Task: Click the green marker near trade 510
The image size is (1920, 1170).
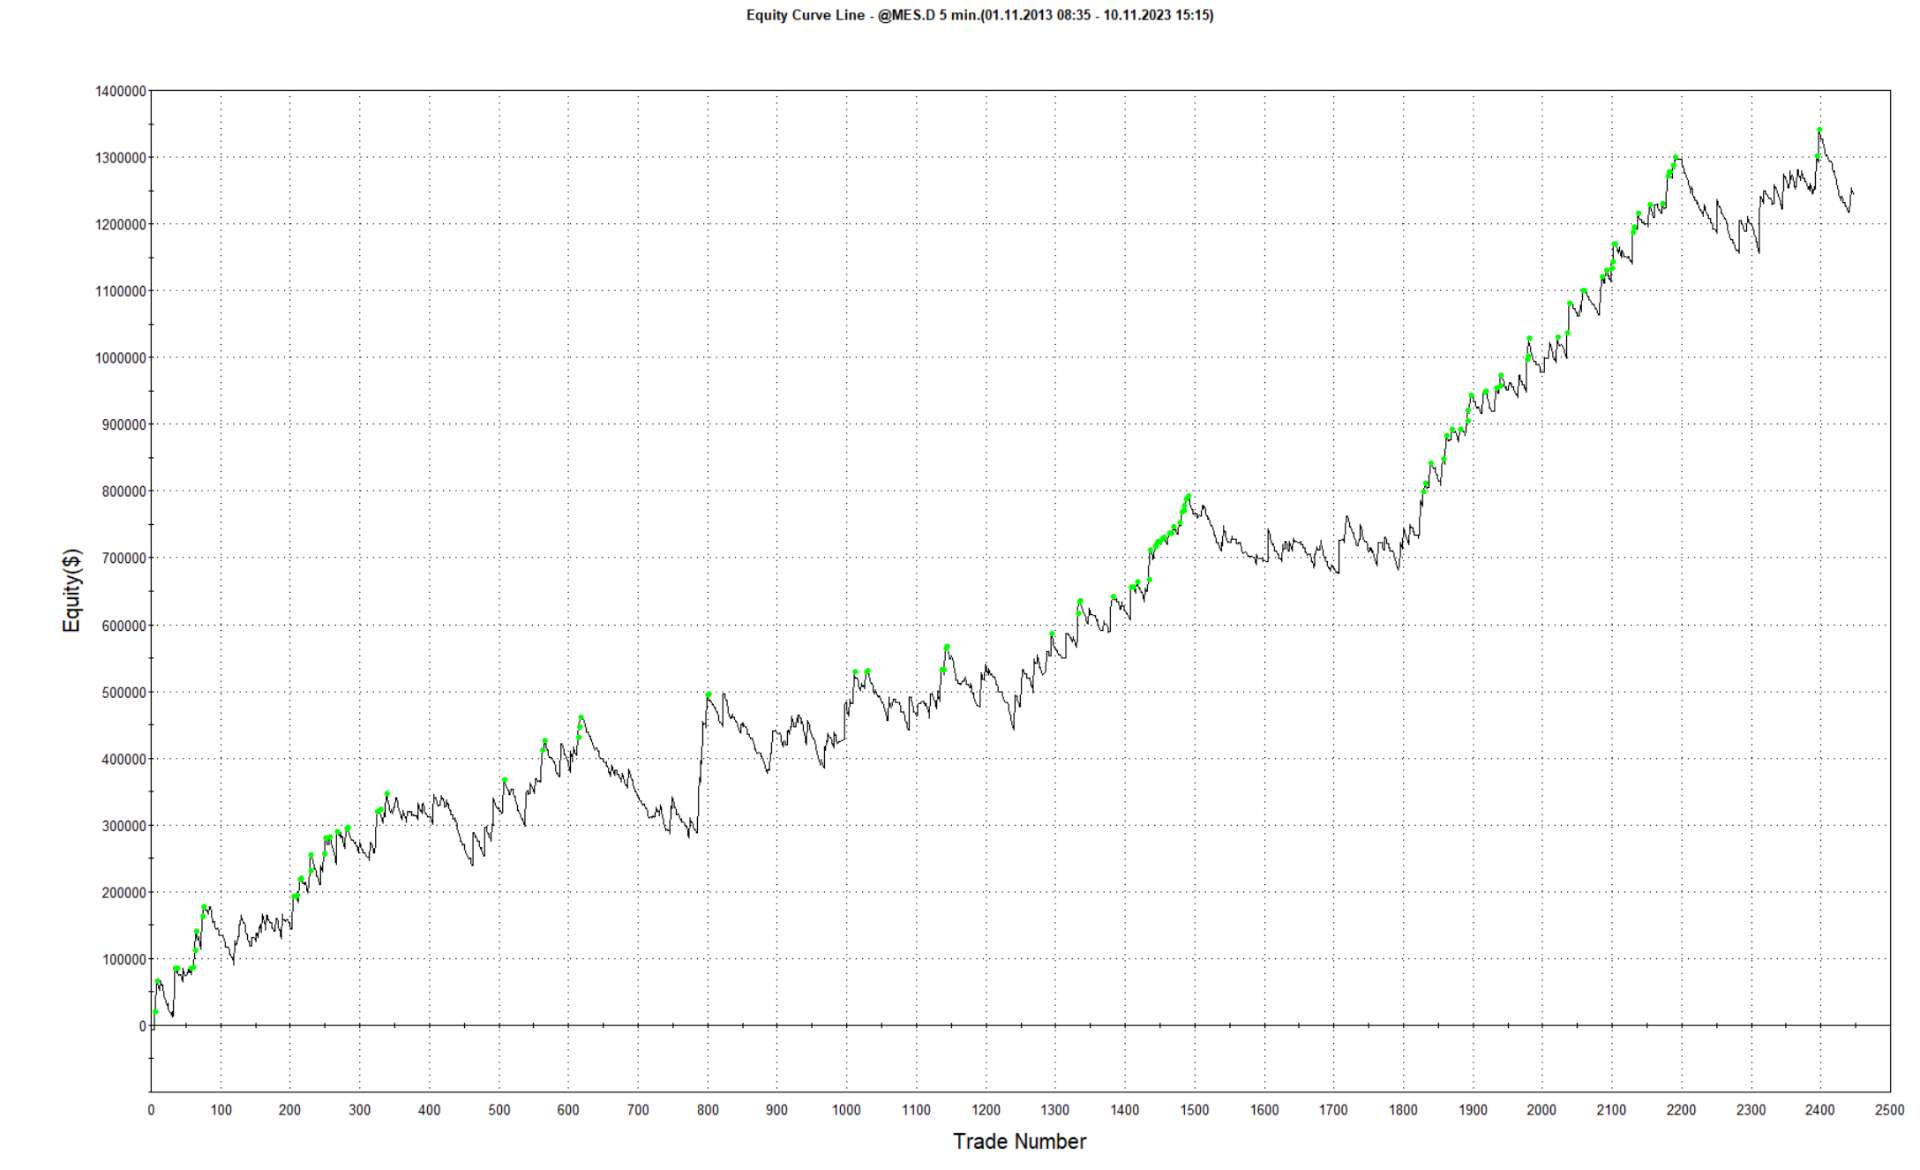Action: click(505, 780)
